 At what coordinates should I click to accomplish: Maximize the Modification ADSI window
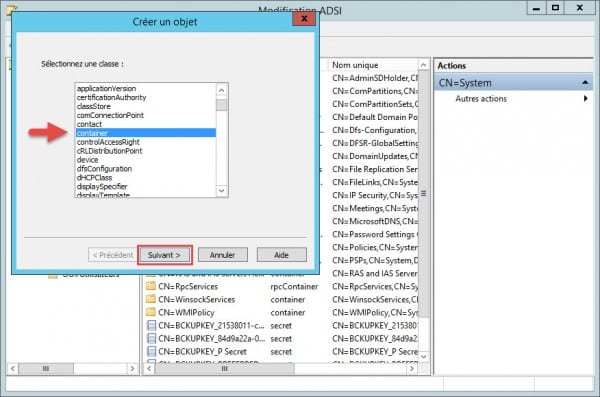pos(555,8)
